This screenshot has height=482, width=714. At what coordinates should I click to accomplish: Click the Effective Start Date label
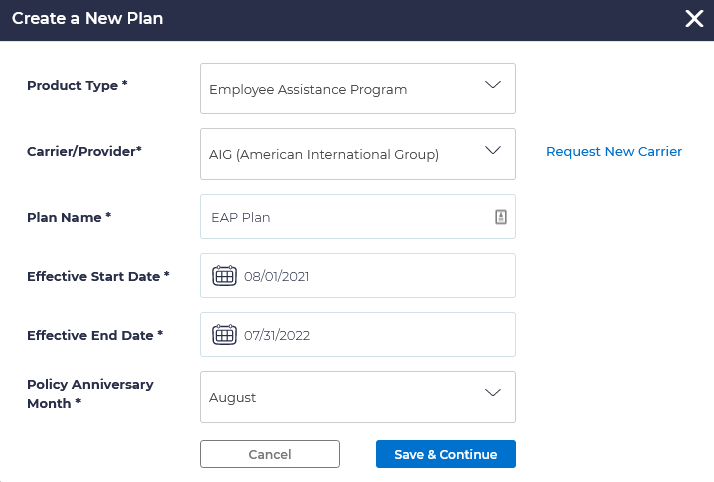tap(98, 276)
